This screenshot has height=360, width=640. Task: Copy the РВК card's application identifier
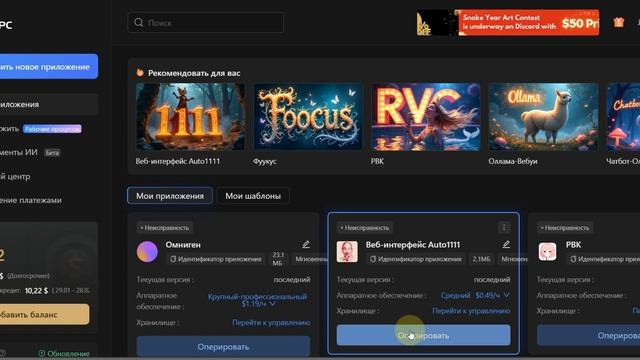603,259
